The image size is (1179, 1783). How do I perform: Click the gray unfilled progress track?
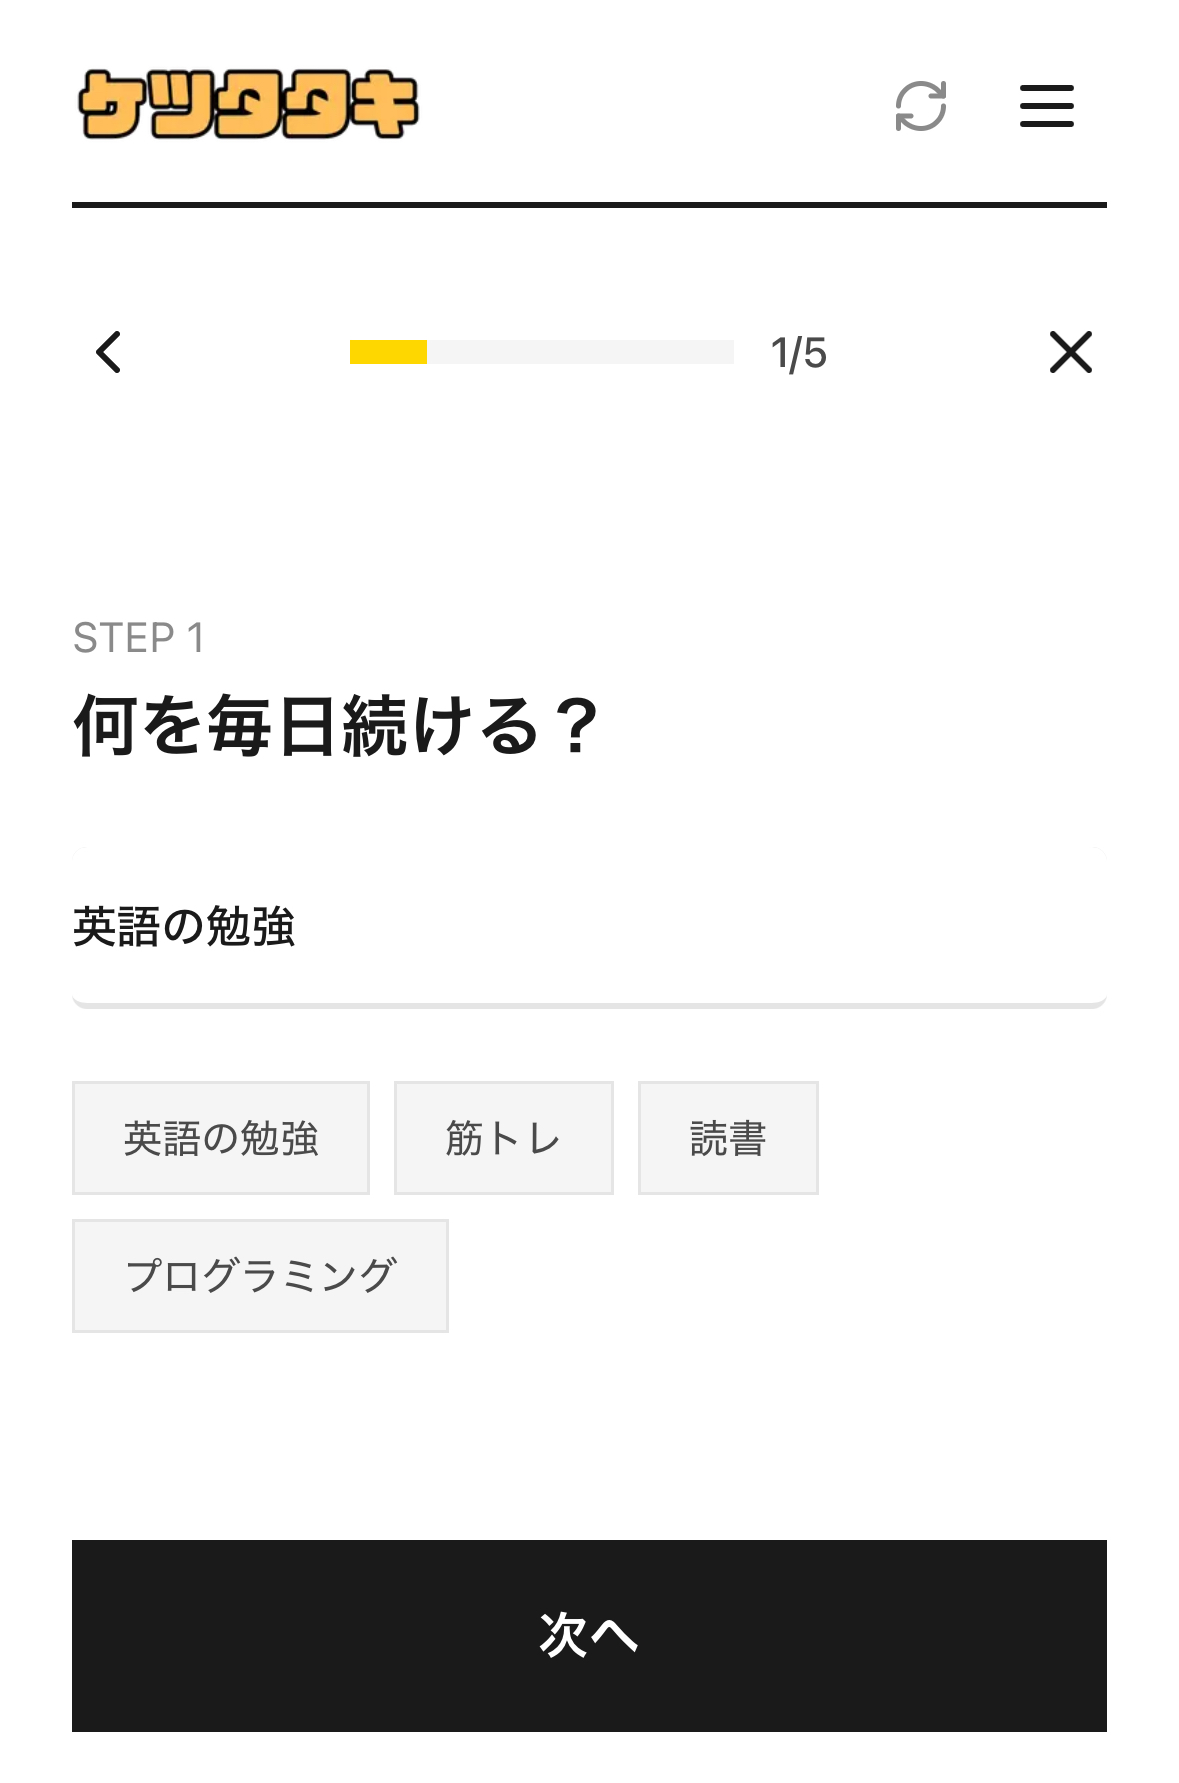coord(580,352)
